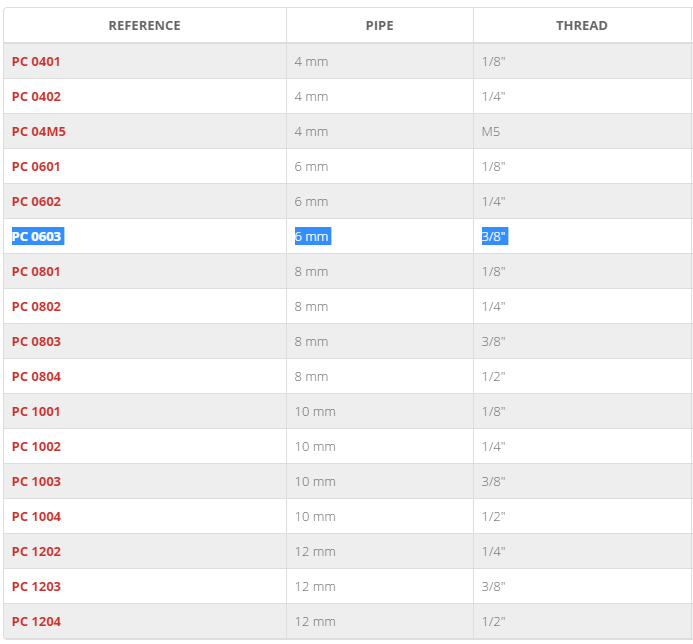
Task: Open the PC 0402 reference link
Action: [x=36, y=96]
